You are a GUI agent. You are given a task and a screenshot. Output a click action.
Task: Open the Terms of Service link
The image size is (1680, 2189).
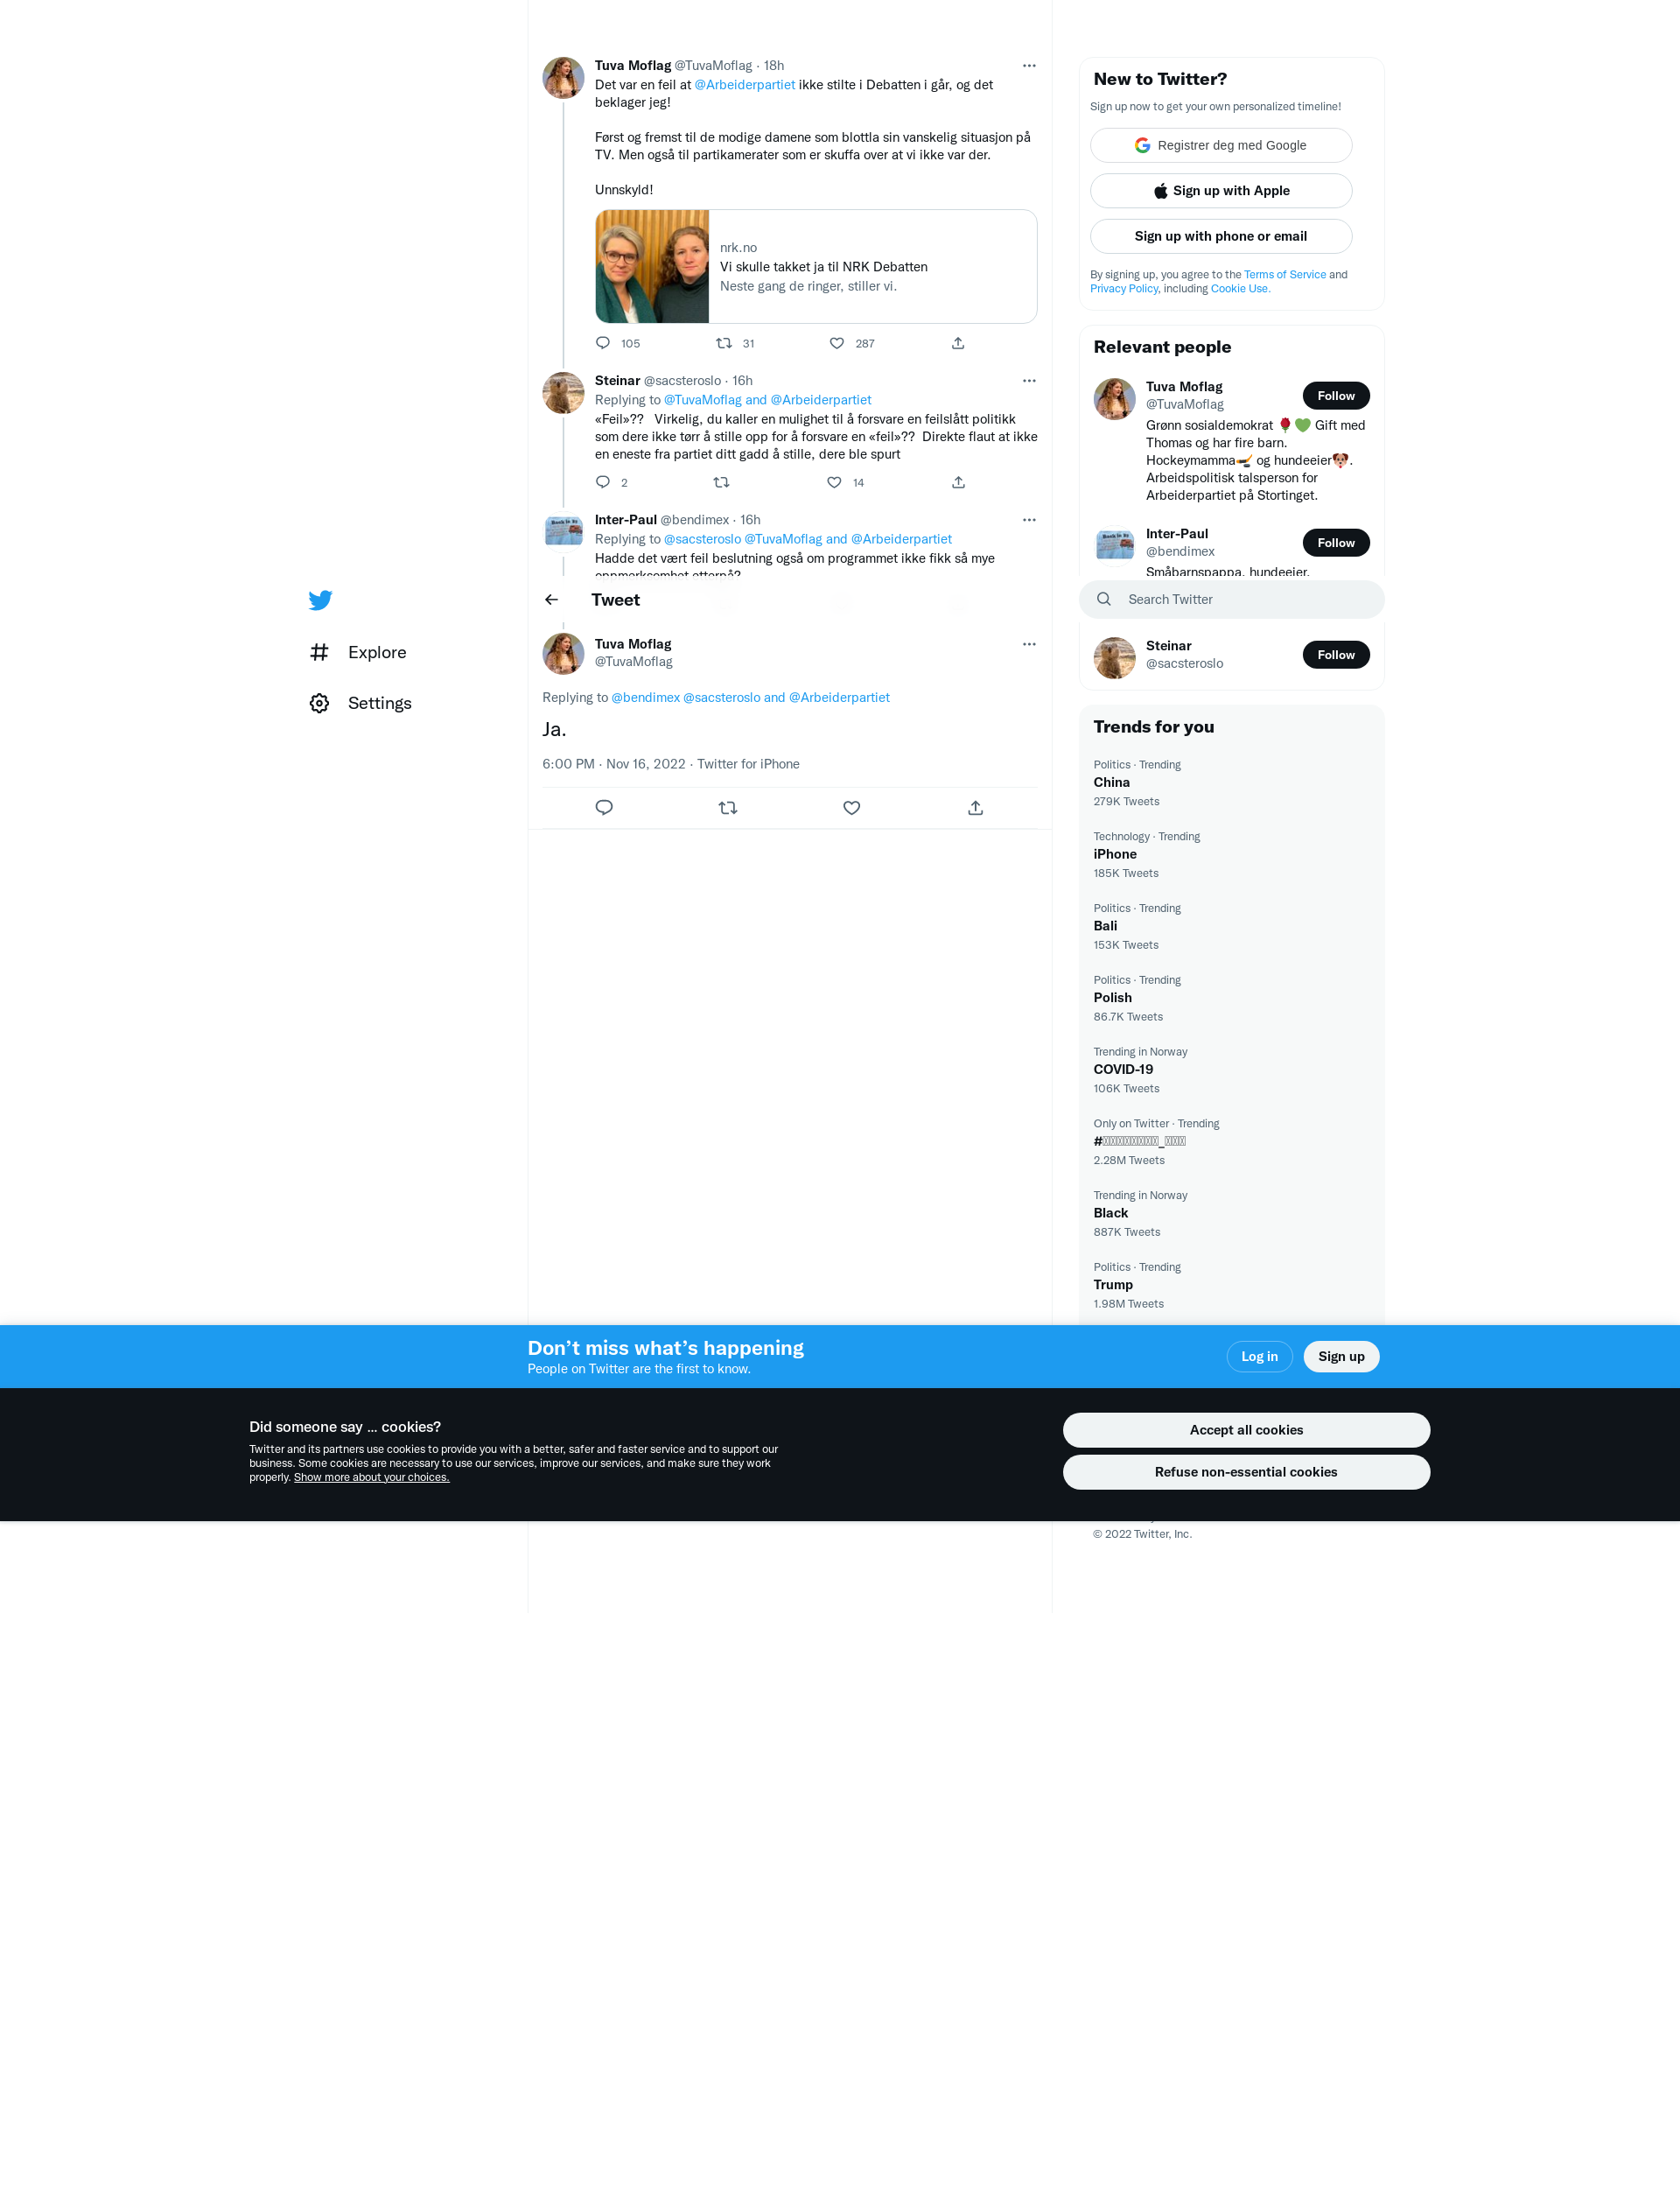click(1285, 275)
